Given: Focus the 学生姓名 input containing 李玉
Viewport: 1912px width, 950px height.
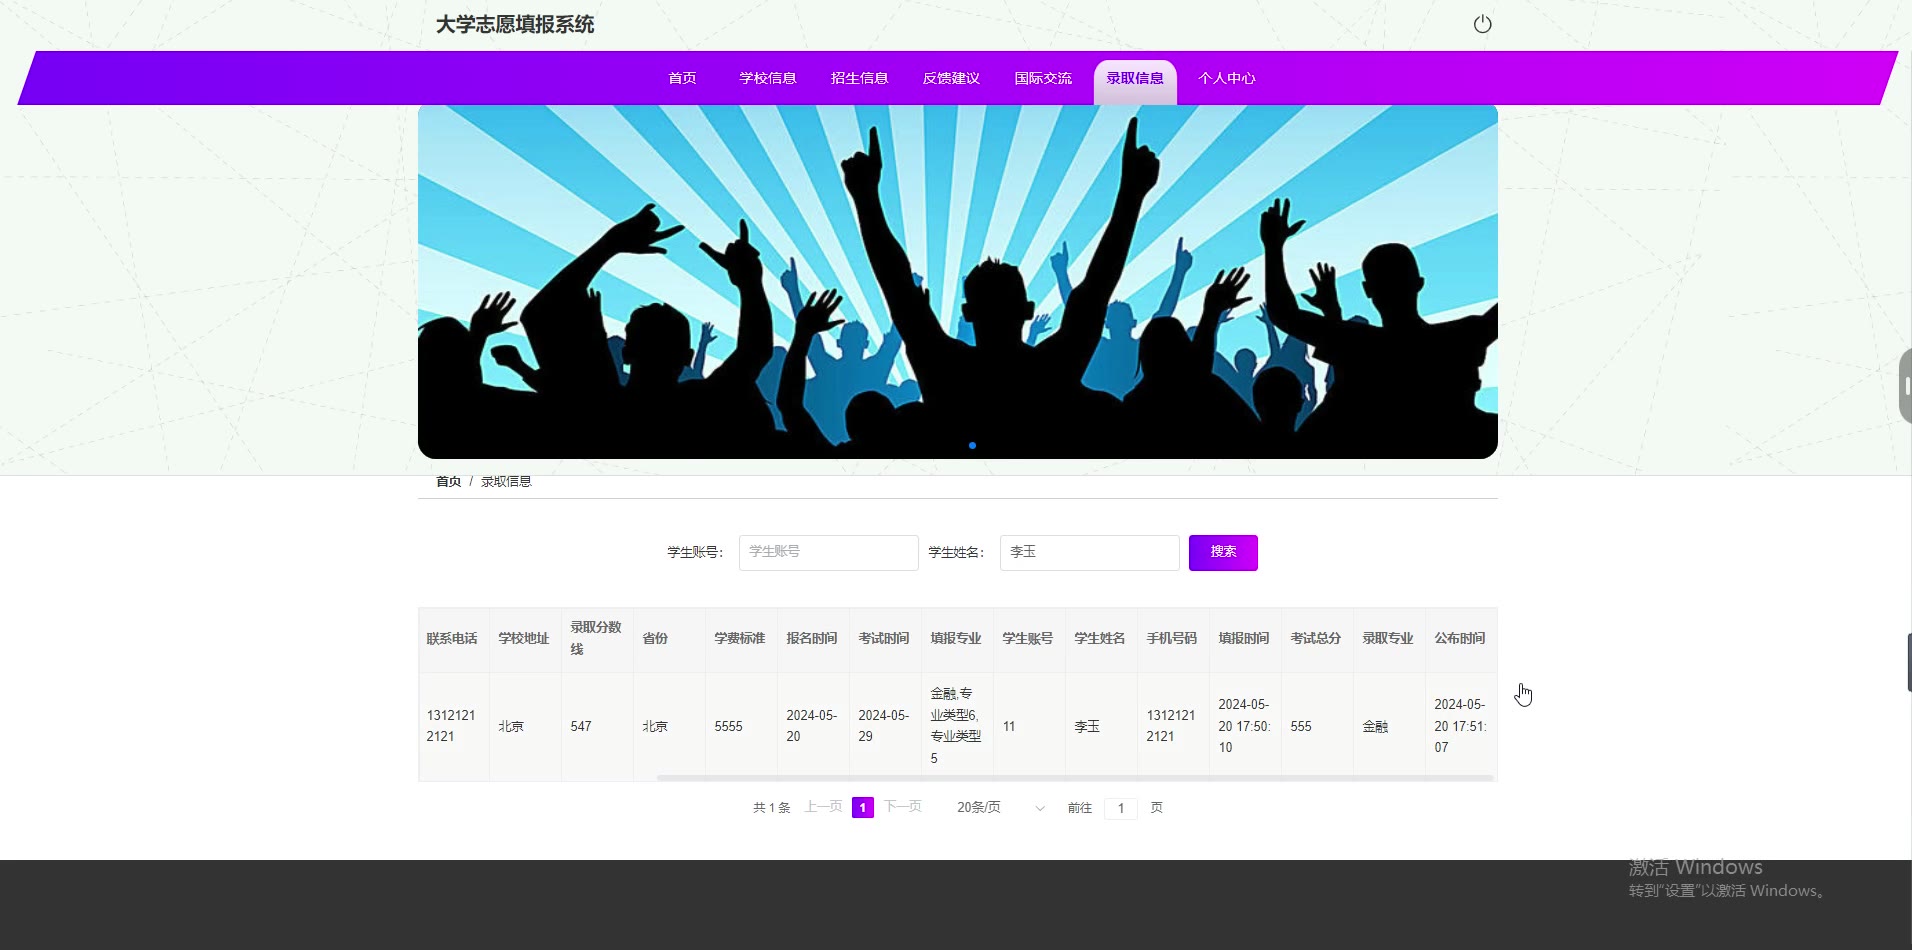Looking at the screenshot, I should pyautogui.click(x=1090, y=552).
